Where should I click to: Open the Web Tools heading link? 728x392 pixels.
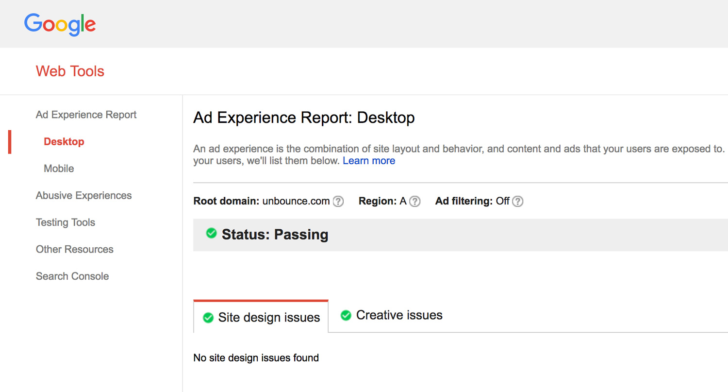70,71
